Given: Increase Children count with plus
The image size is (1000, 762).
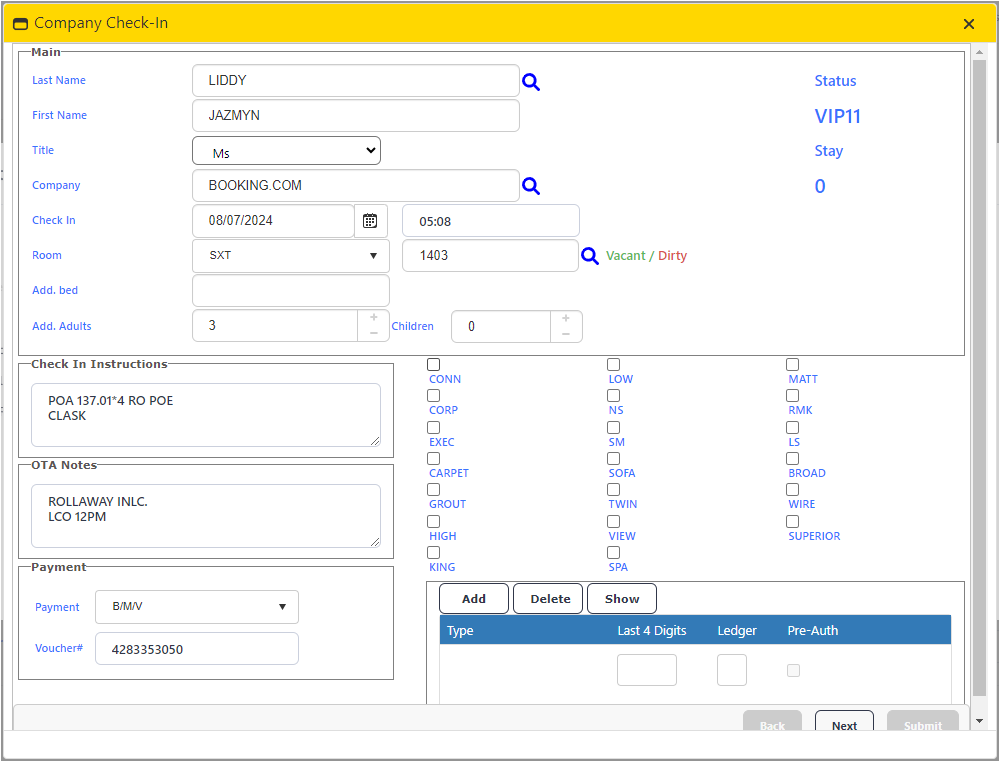Looking at the screenshot, I should (x=566, y=318).
